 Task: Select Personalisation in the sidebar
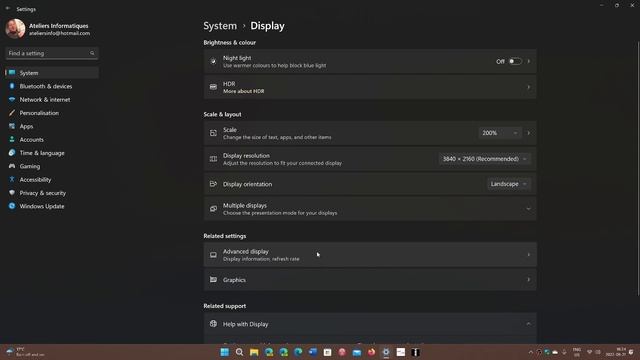[x=52, y=113]
